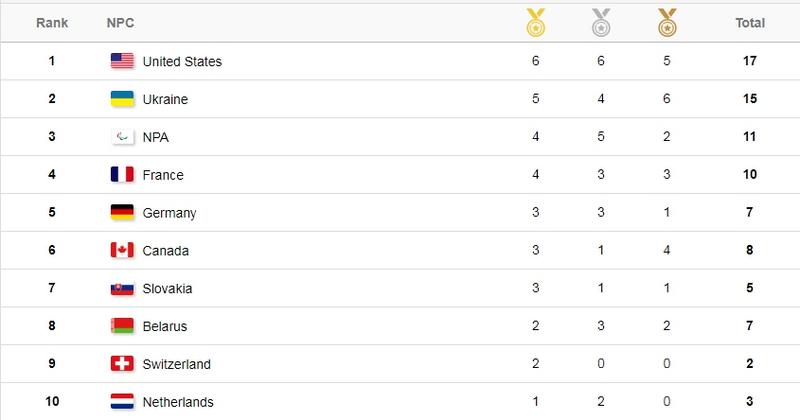Click the Germany flag icon
Viewport: 800px width, 420px height.
(122, 213)
